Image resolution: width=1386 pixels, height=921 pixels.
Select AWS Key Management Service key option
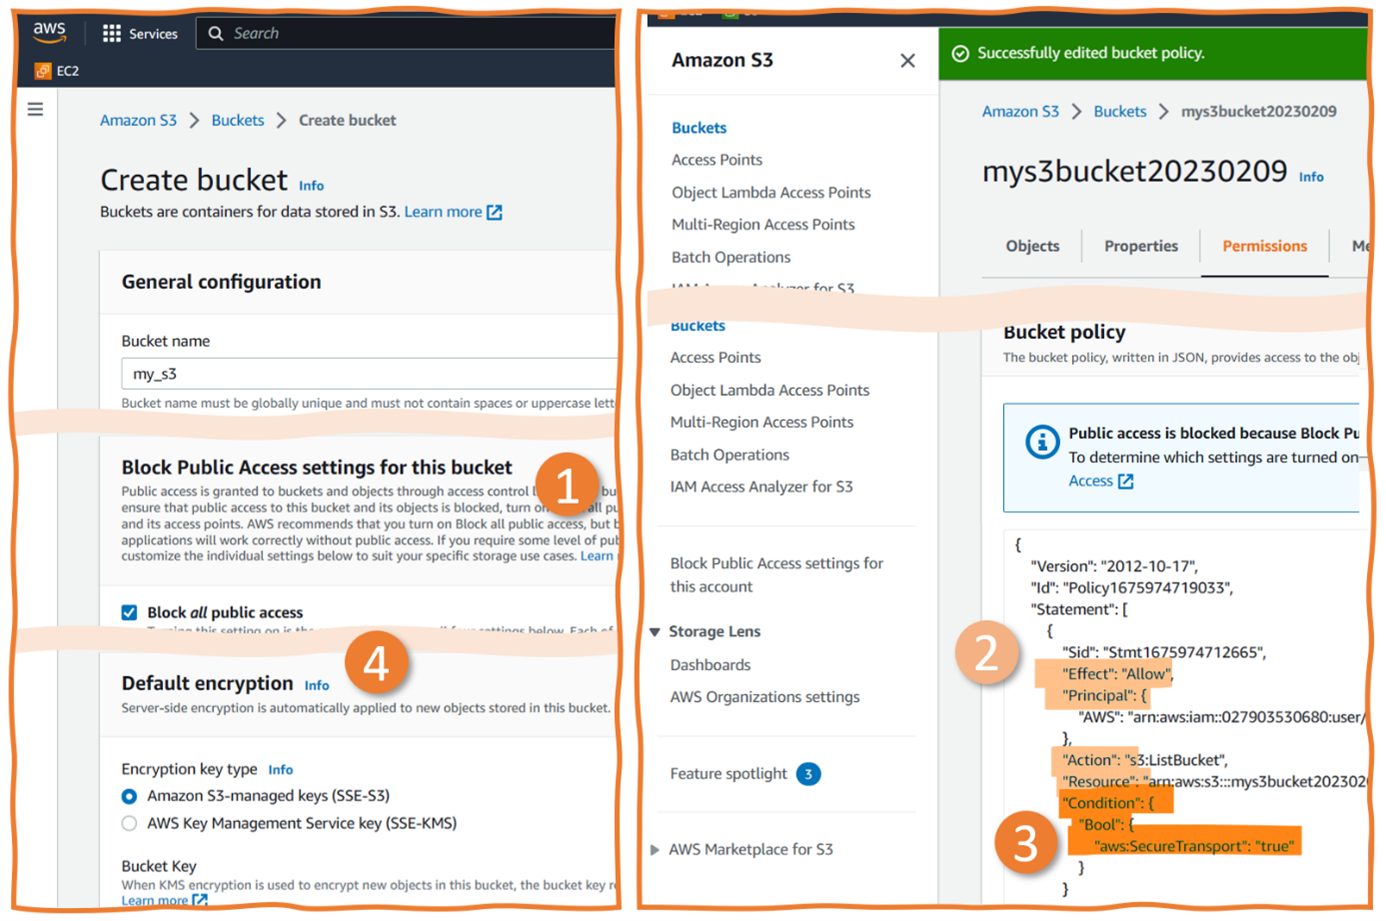(129, 824)
